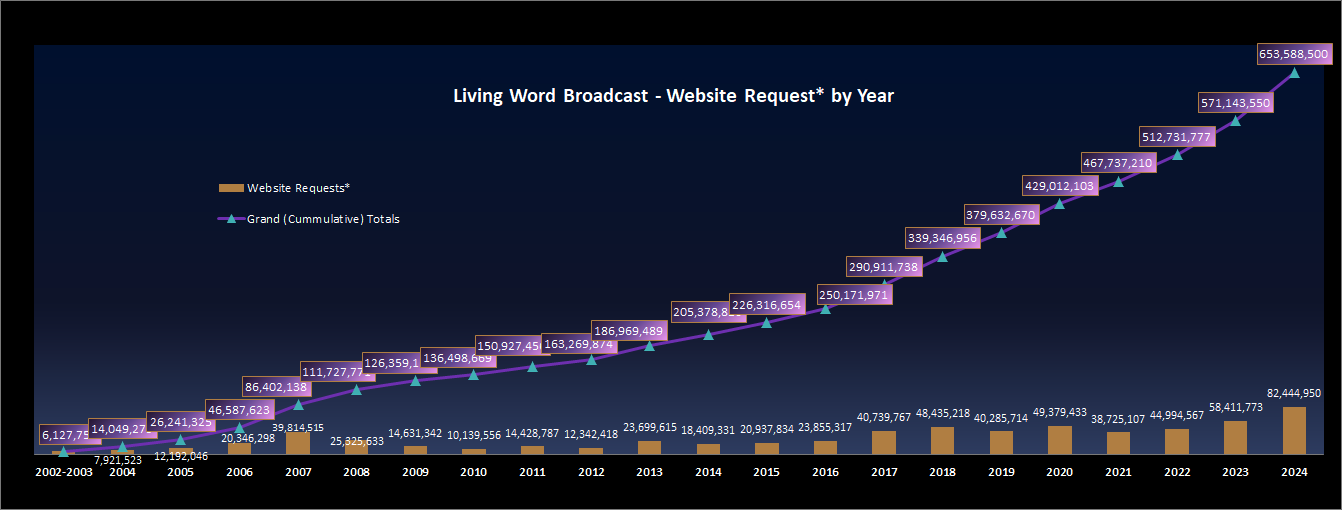Select the 653,588,500 cumulative data label

[x=1294, y=54]
